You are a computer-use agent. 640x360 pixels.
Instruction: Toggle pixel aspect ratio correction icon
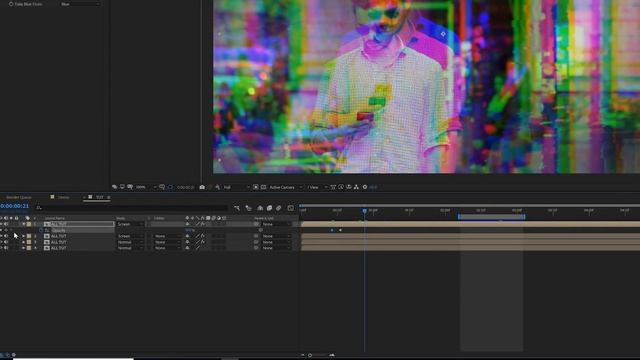click(333, 187)
